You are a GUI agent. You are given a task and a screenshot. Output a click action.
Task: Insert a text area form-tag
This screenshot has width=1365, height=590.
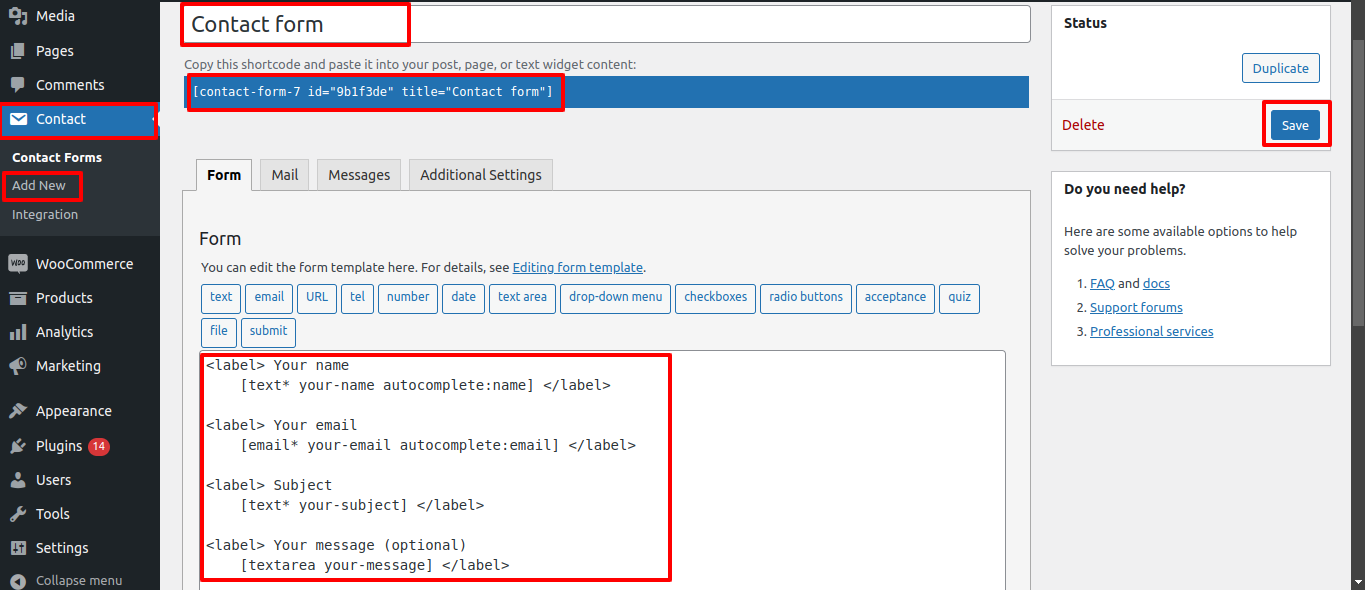522,297
